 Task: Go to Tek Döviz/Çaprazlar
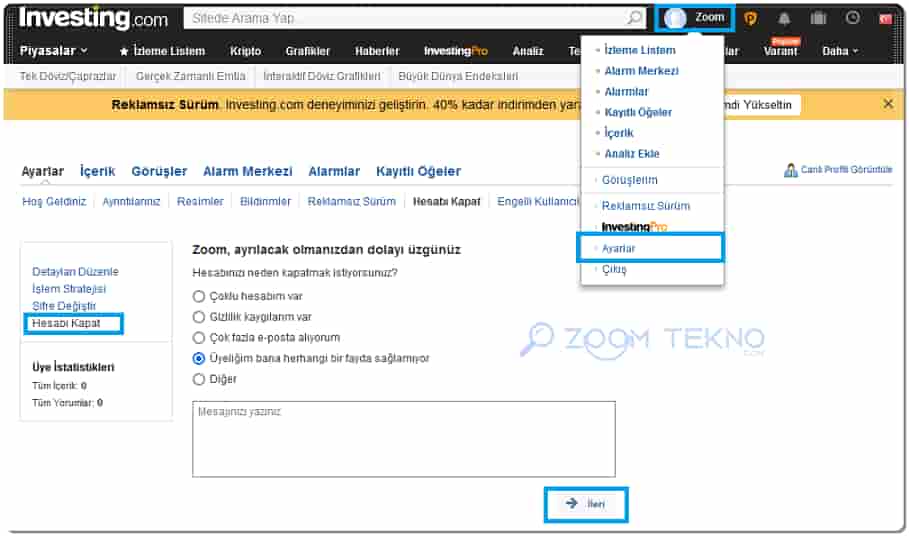click(x=68, y=76)
